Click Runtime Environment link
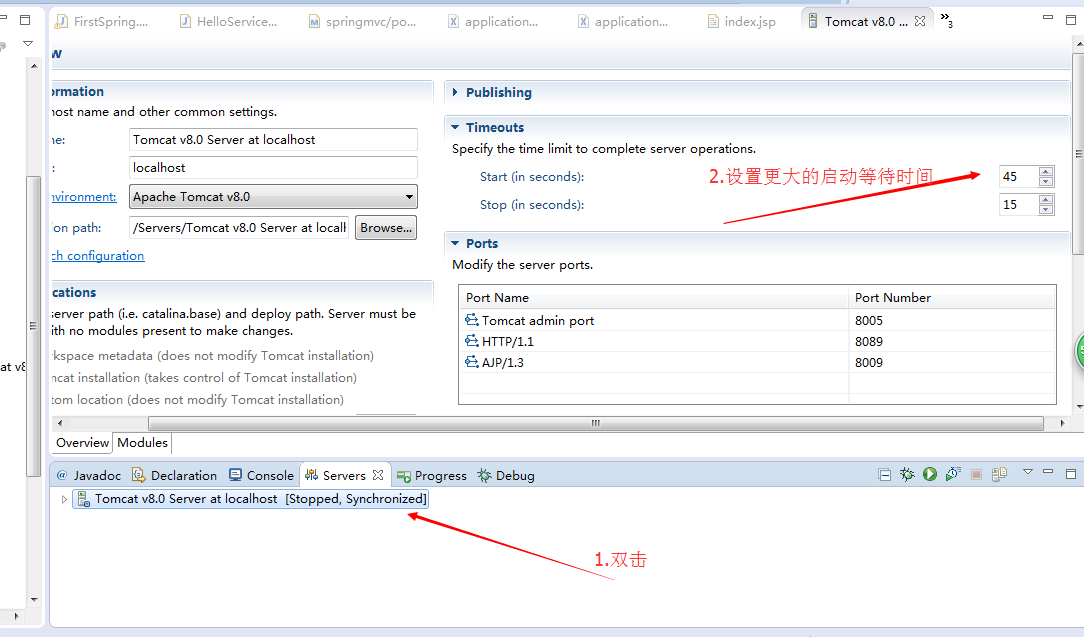Screen dimensions: 1084x637 click(84, 197)
